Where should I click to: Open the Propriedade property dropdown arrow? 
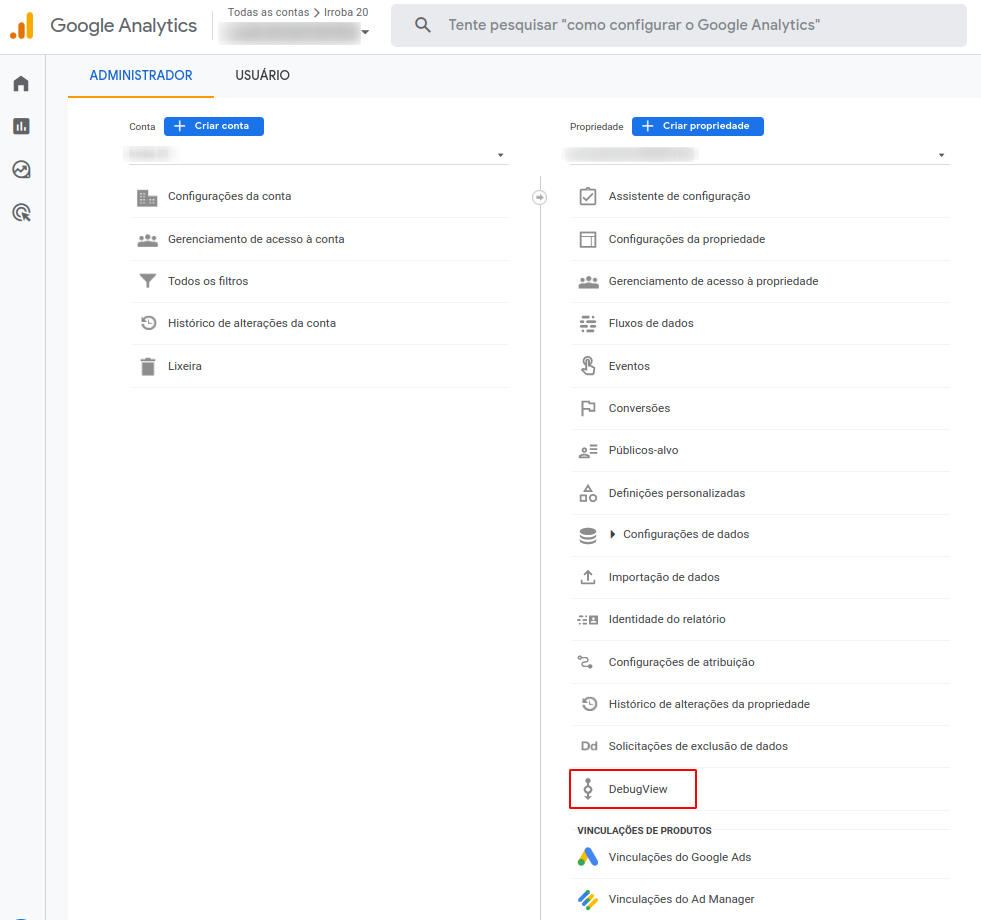[942, 155]
